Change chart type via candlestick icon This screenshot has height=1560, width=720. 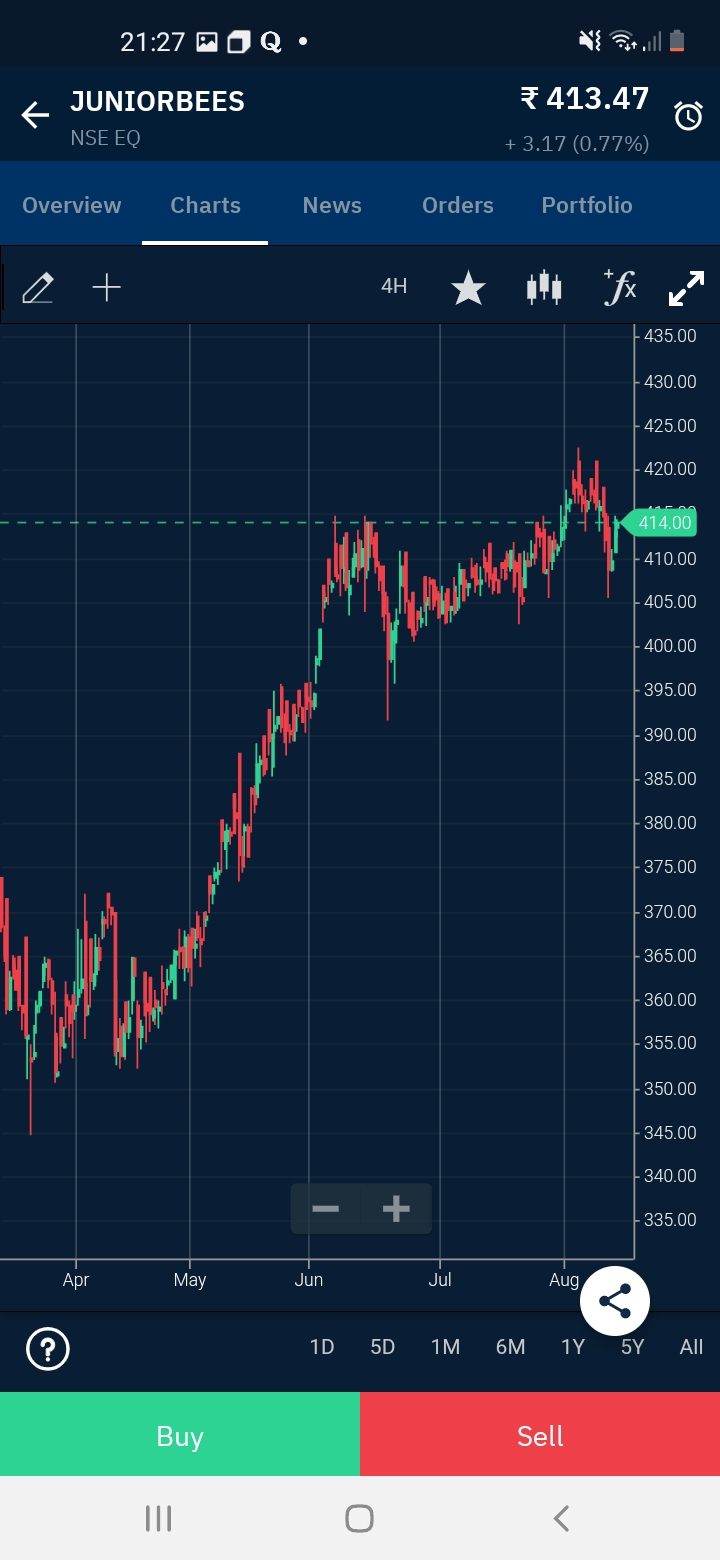[x=544, y=288]
